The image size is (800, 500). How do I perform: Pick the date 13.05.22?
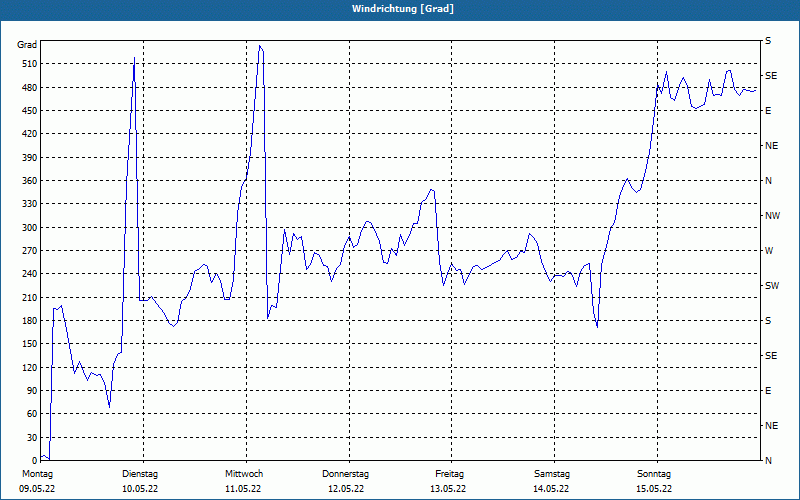click(x=448, y=489)
